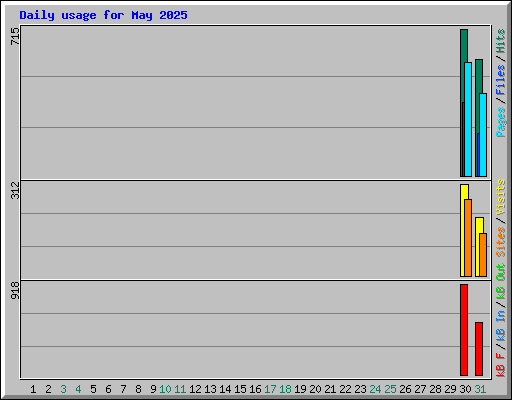The width and height of the screenshot is (512, 400).
Task: Click weekend day 18 on the x-axis
Action: [x=285, y=389]
